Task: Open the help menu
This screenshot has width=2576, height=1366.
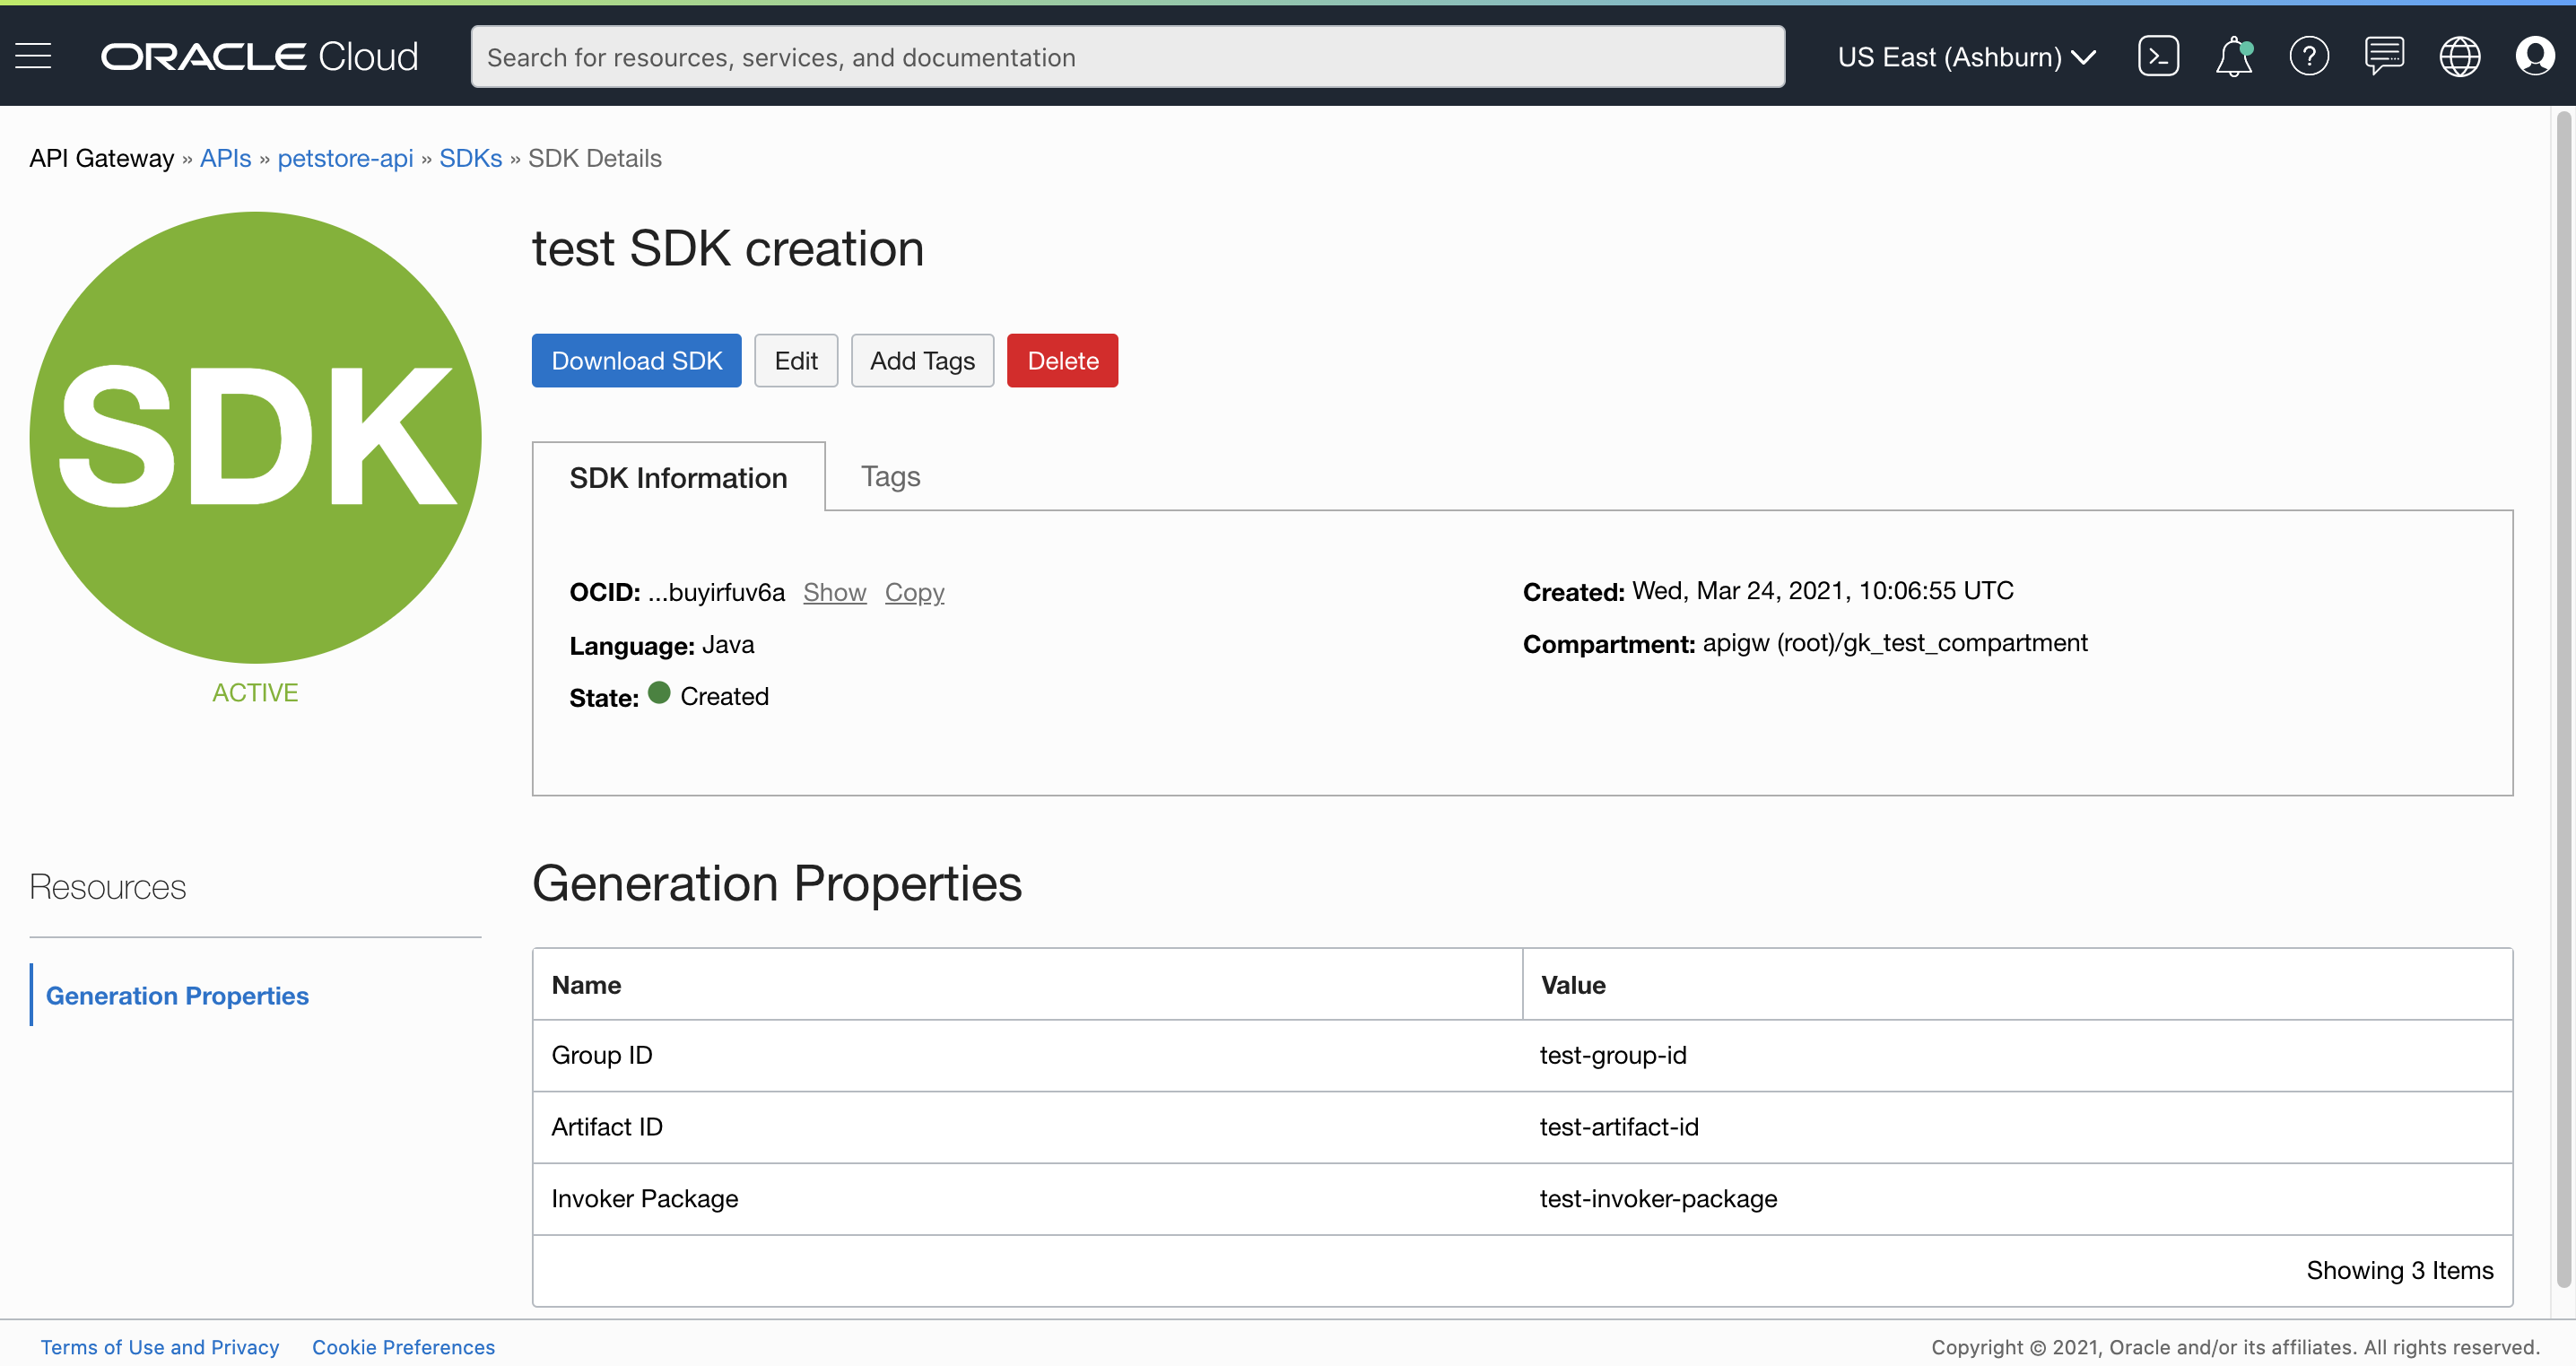Action: click(x=2309, y=56)
